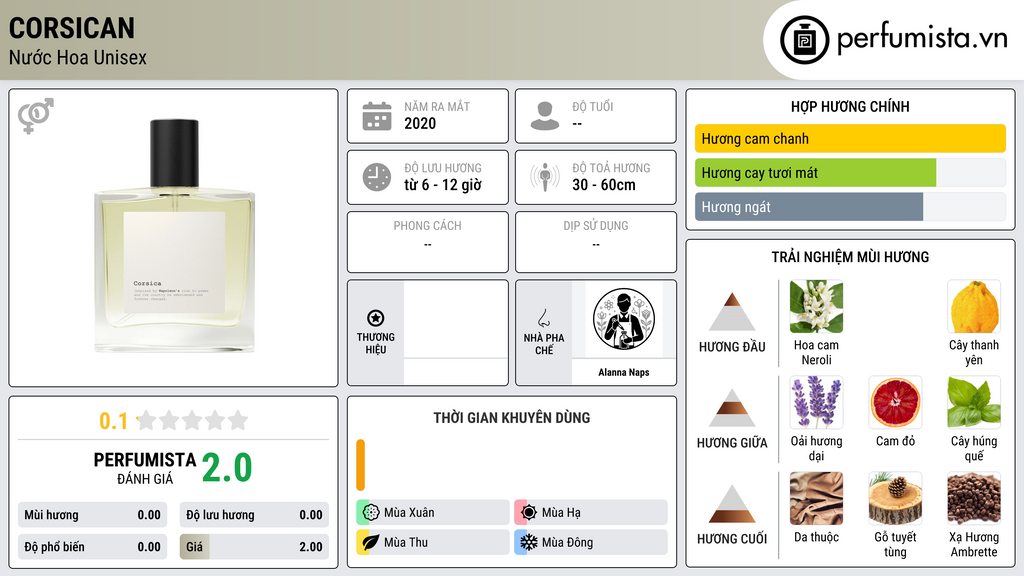
Task: Click the clock icon beside Độ lưu hương
Action: pos(377,177)
